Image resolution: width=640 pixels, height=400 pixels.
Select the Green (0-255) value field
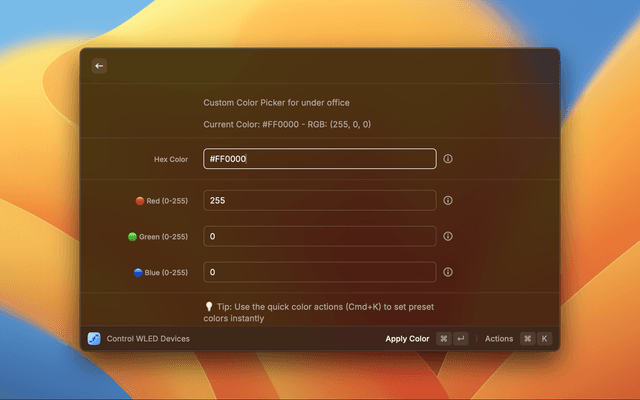[319, 237]
